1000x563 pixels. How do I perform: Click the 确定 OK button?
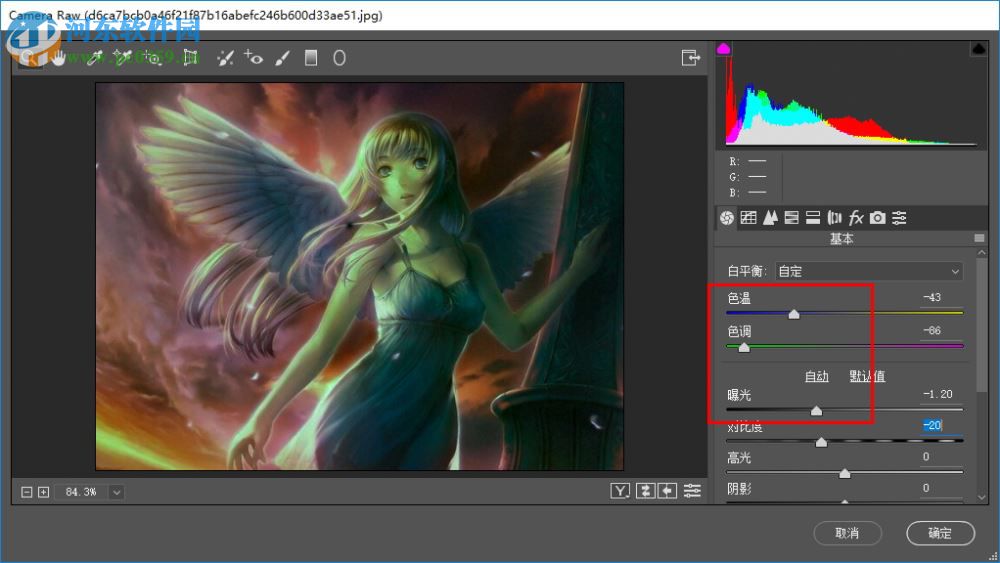coord(940,533)
